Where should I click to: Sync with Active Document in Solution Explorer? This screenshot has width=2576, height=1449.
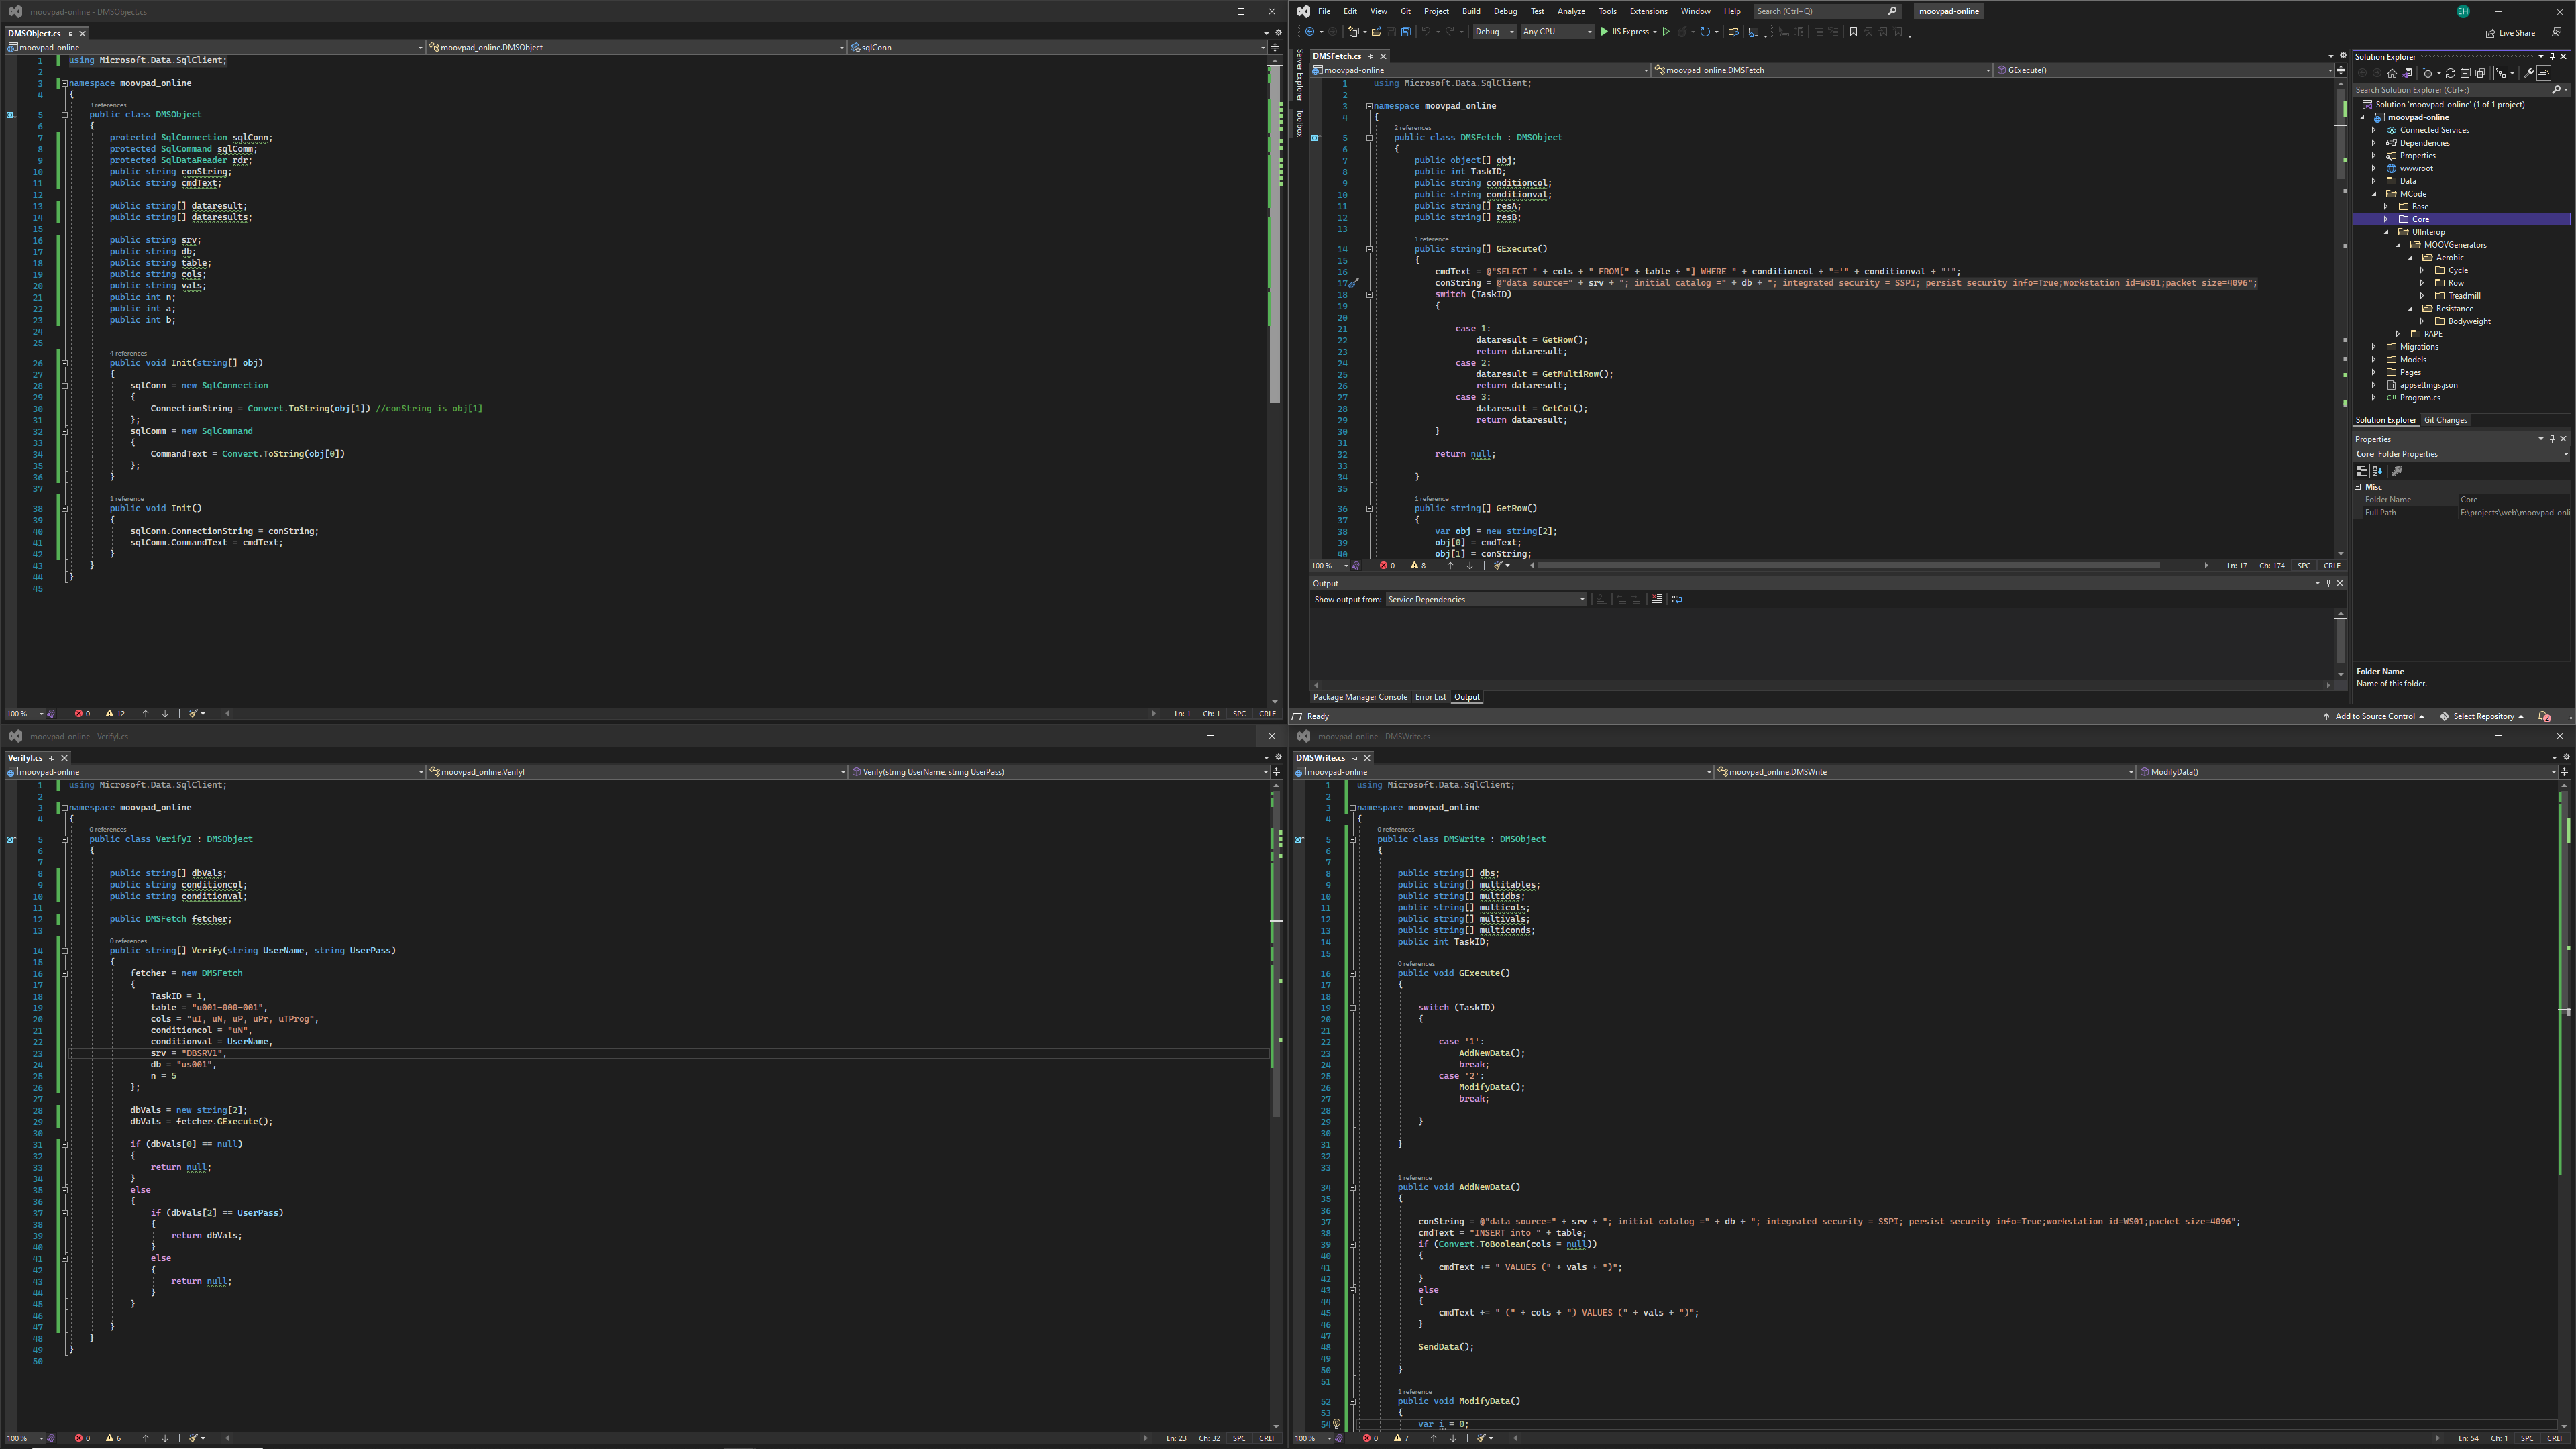(2451, 73)
